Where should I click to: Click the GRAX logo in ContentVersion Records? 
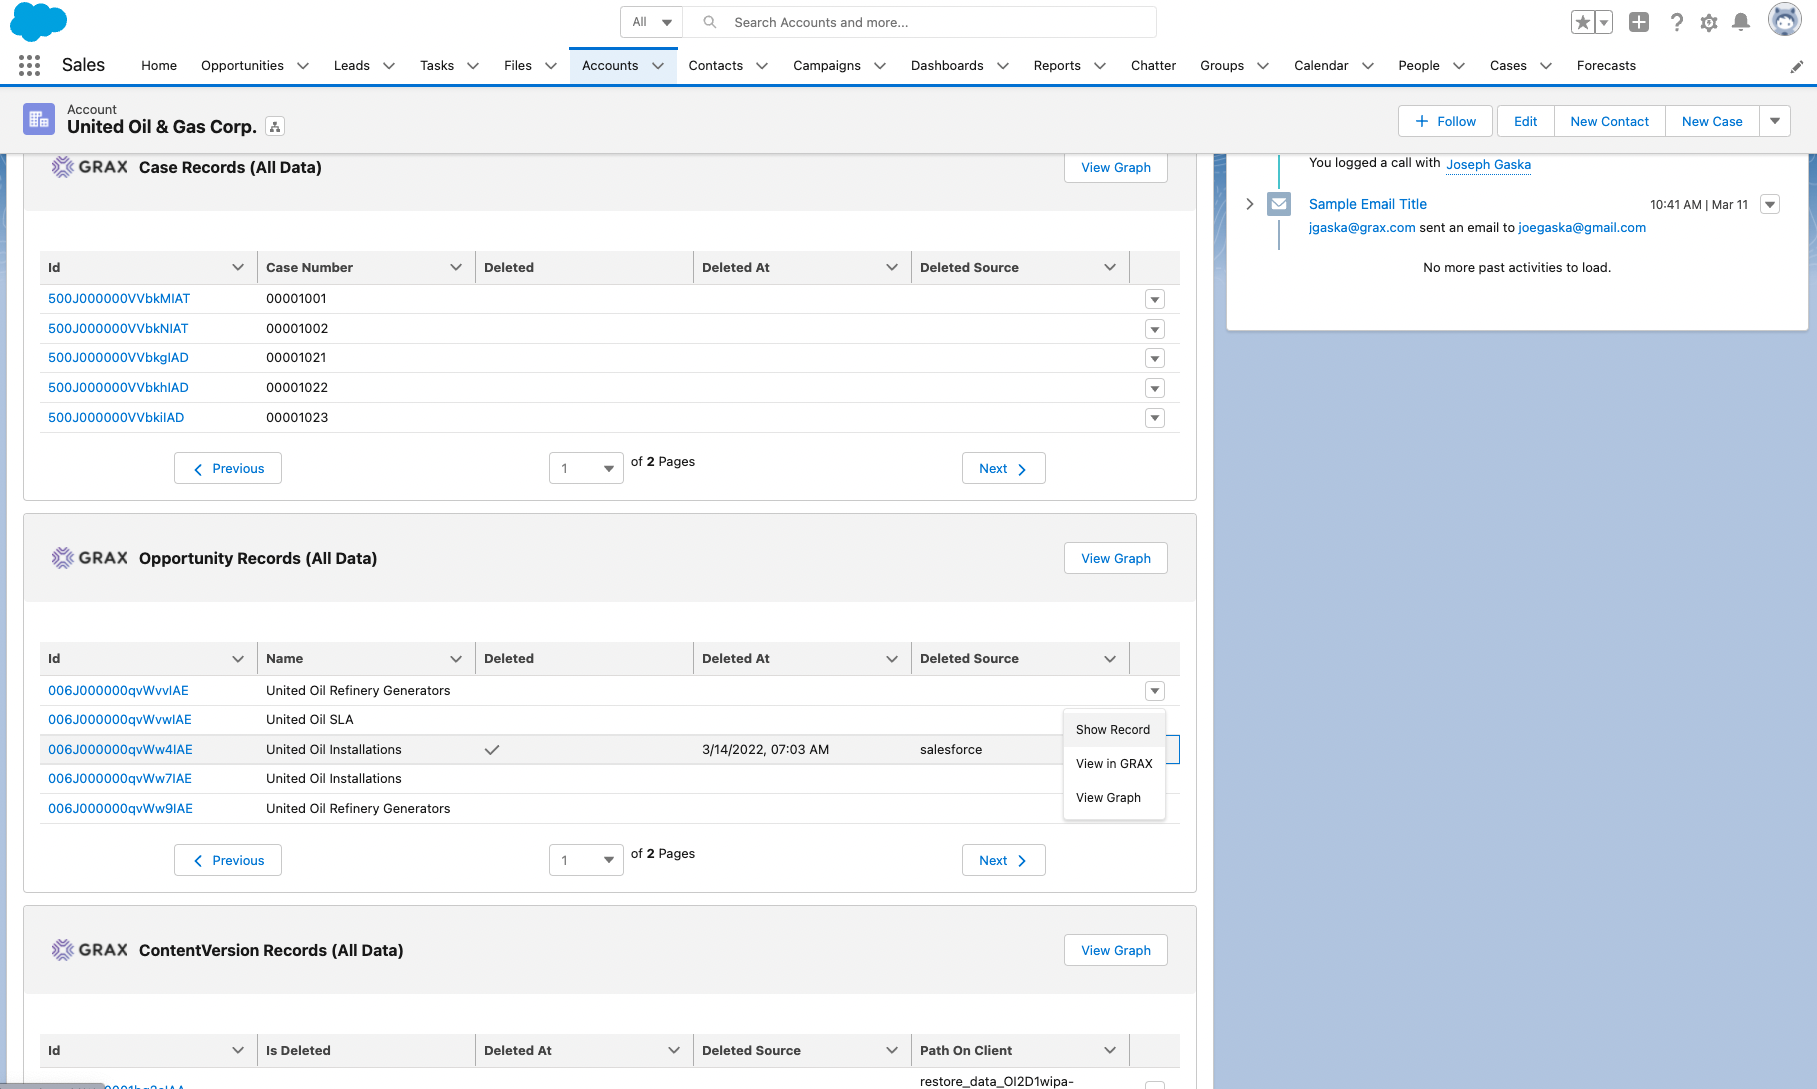[90, 950]
